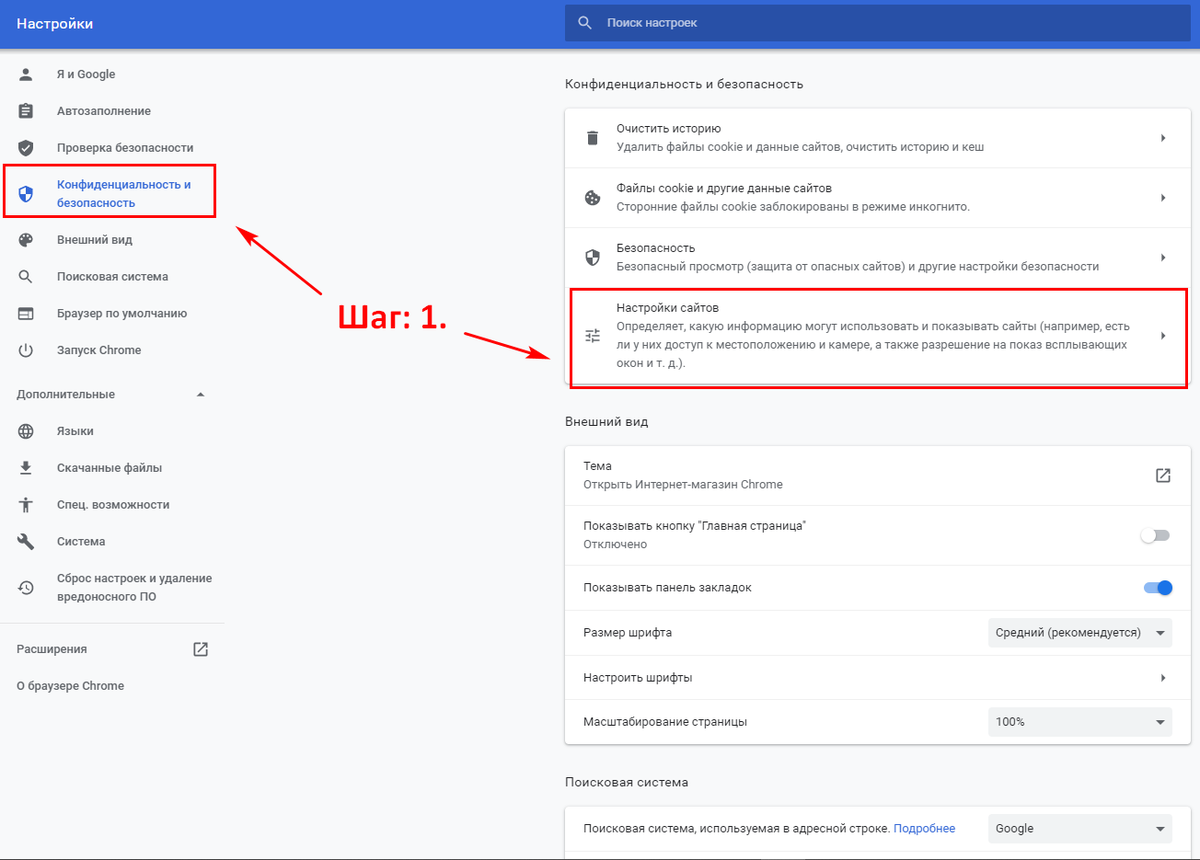Click the Подробнее link

point(924,829)
